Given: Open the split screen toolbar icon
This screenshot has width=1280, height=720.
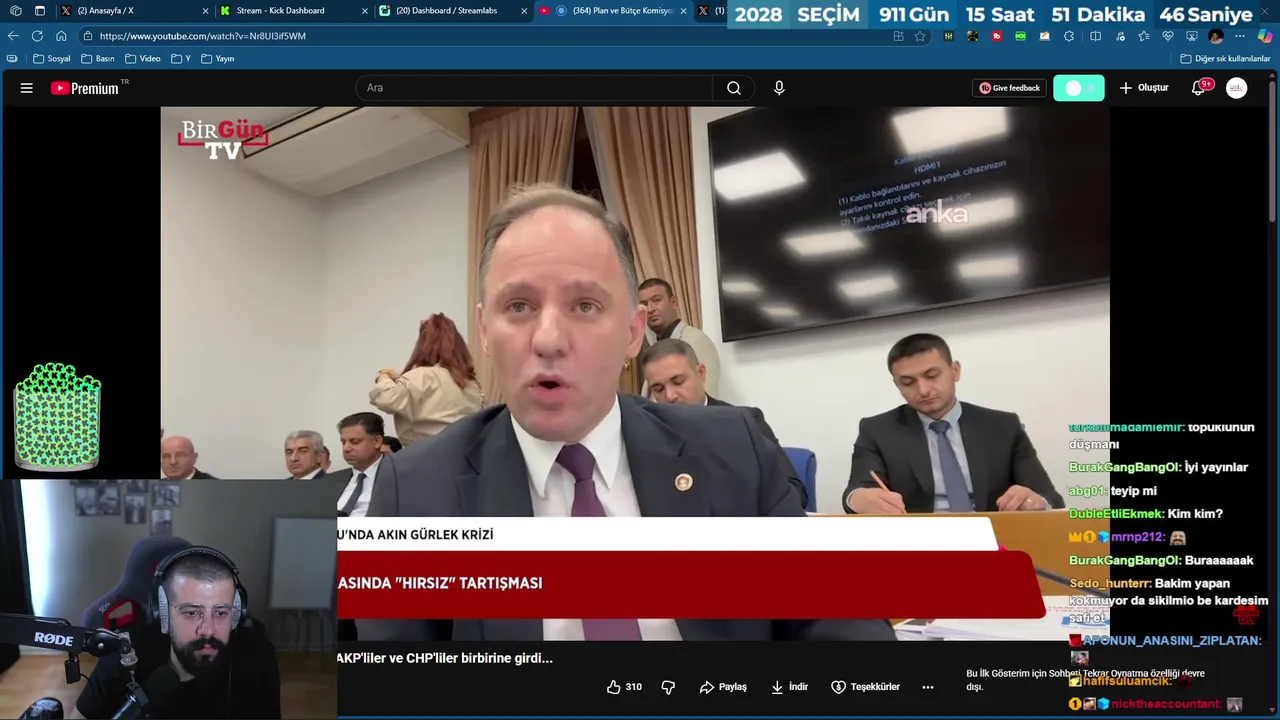Looking at the screenshot, I should [1095, 36].
